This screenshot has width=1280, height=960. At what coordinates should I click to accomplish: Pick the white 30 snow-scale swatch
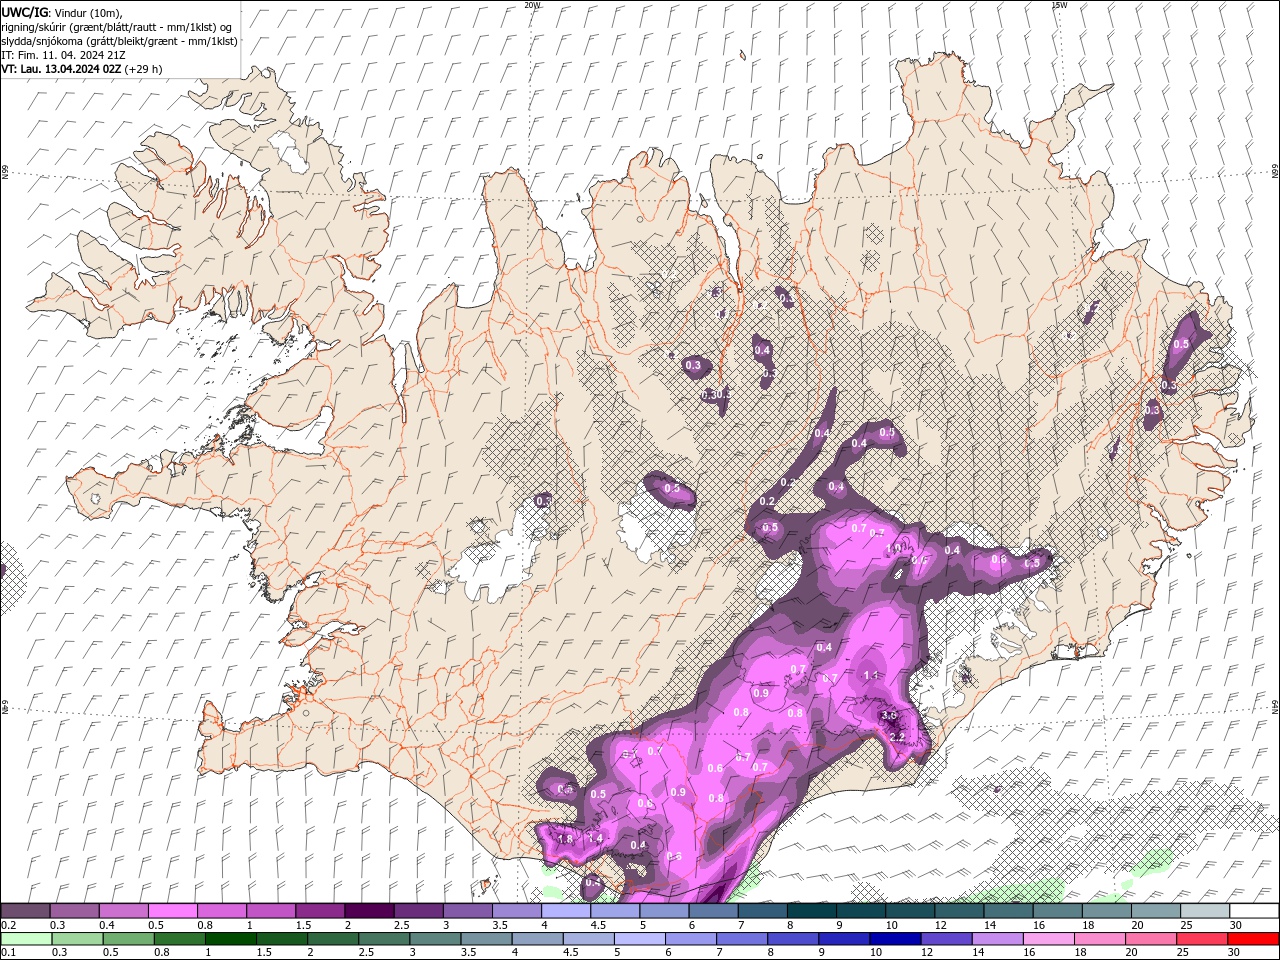1254,911
